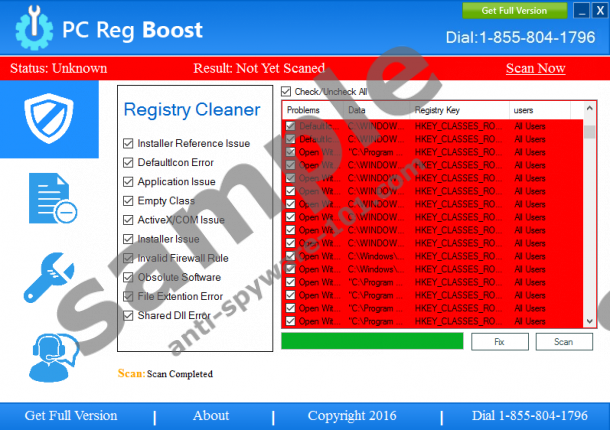Open Get Full Version in the footer
The width and height of the screenshot is (610, 430).
[x=71, y=416]
